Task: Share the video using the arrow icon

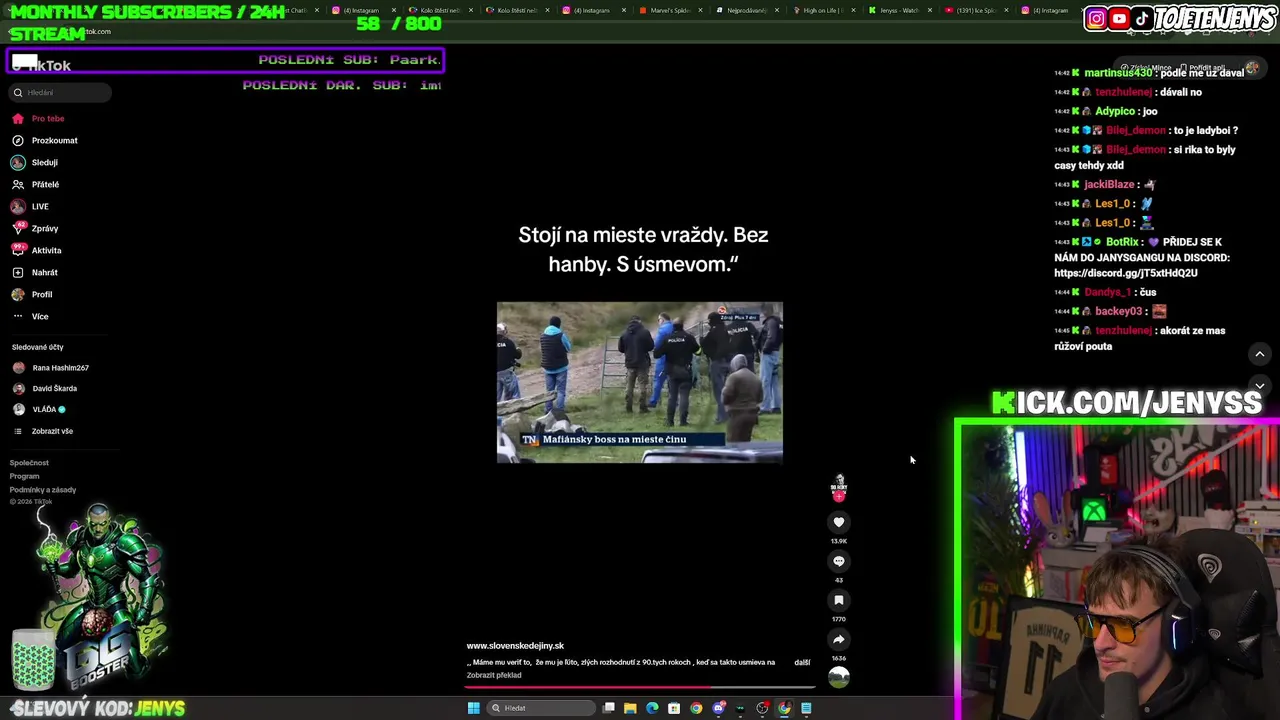Action: tap(839, 639)
